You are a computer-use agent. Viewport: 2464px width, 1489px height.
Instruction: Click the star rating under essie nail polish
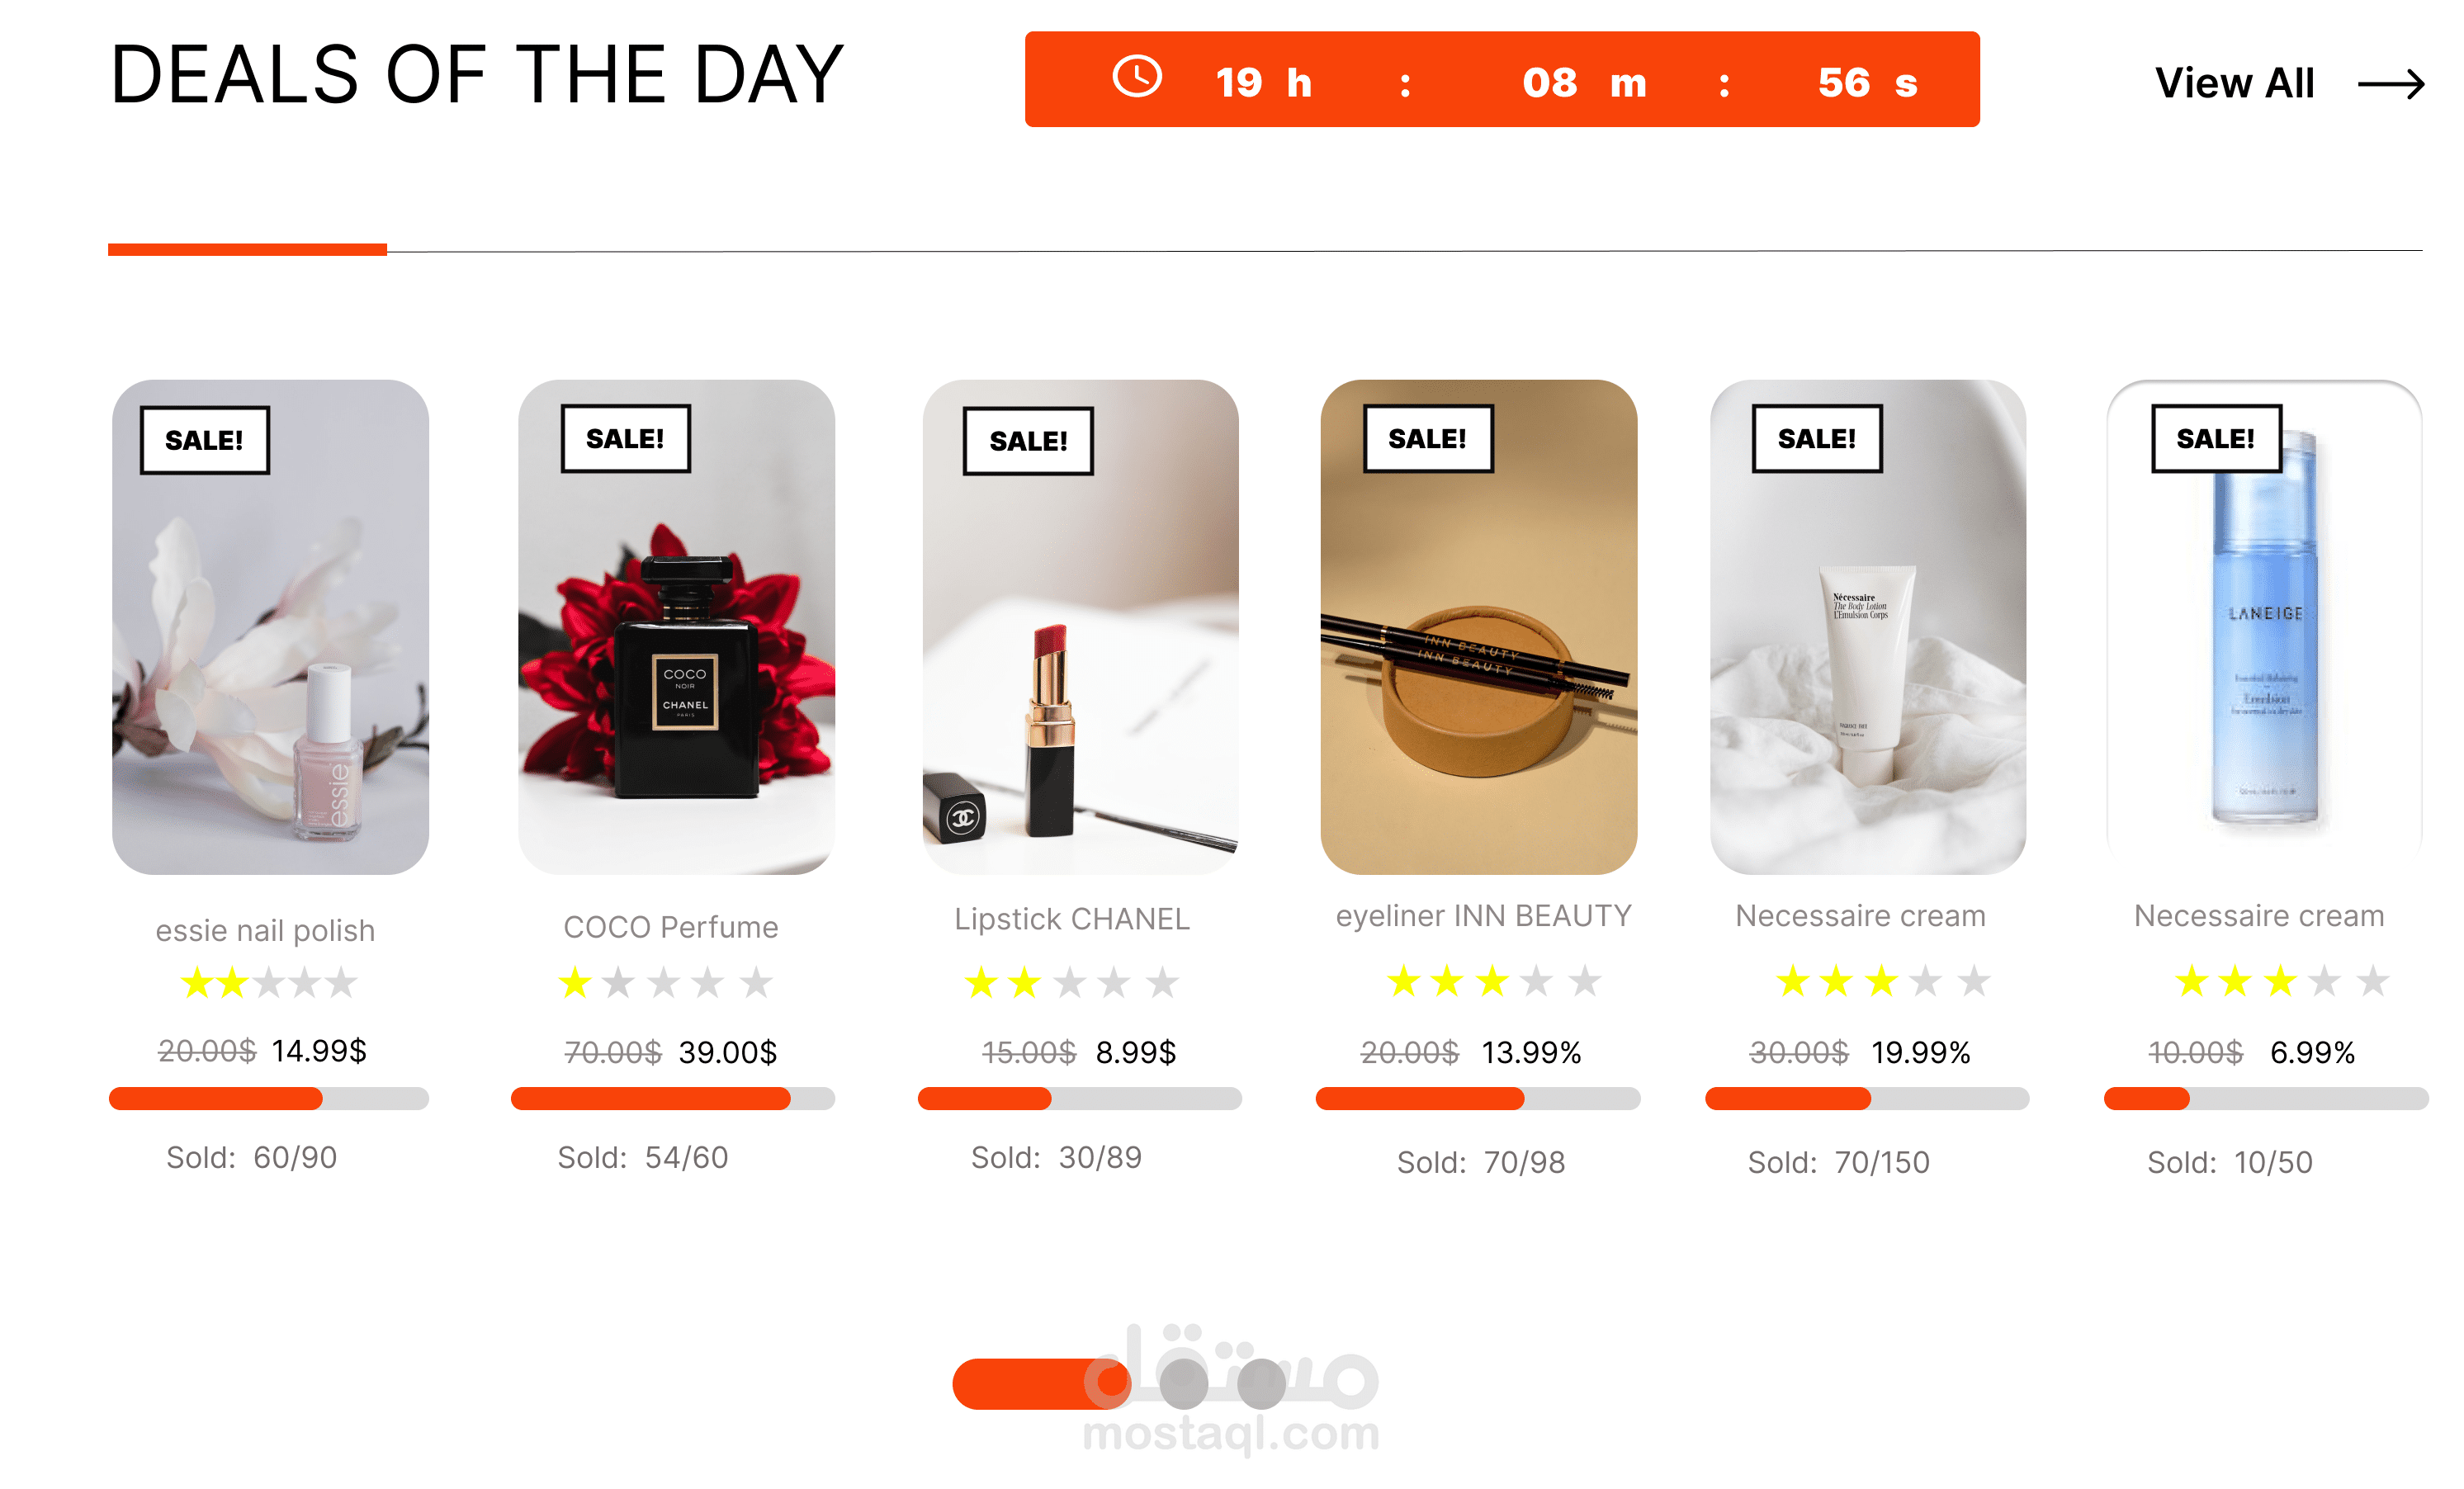268,983
